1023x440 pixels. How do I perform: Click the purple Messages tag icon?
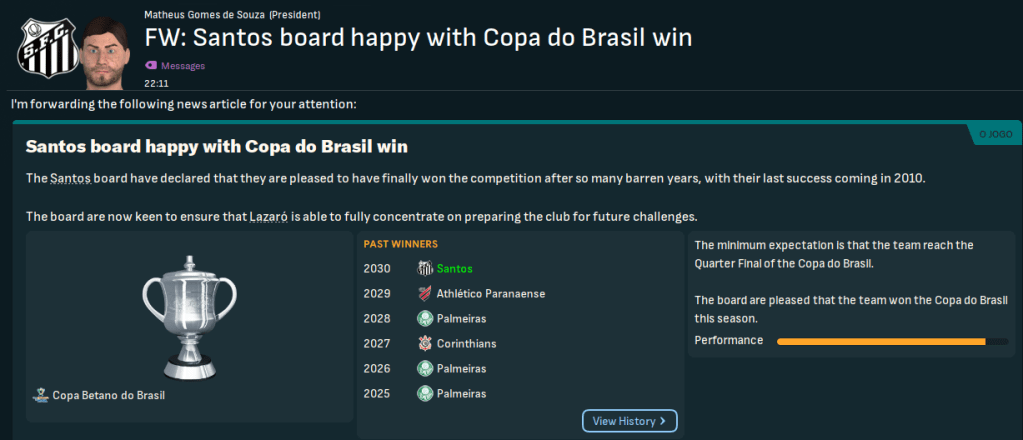pos(151,66)
